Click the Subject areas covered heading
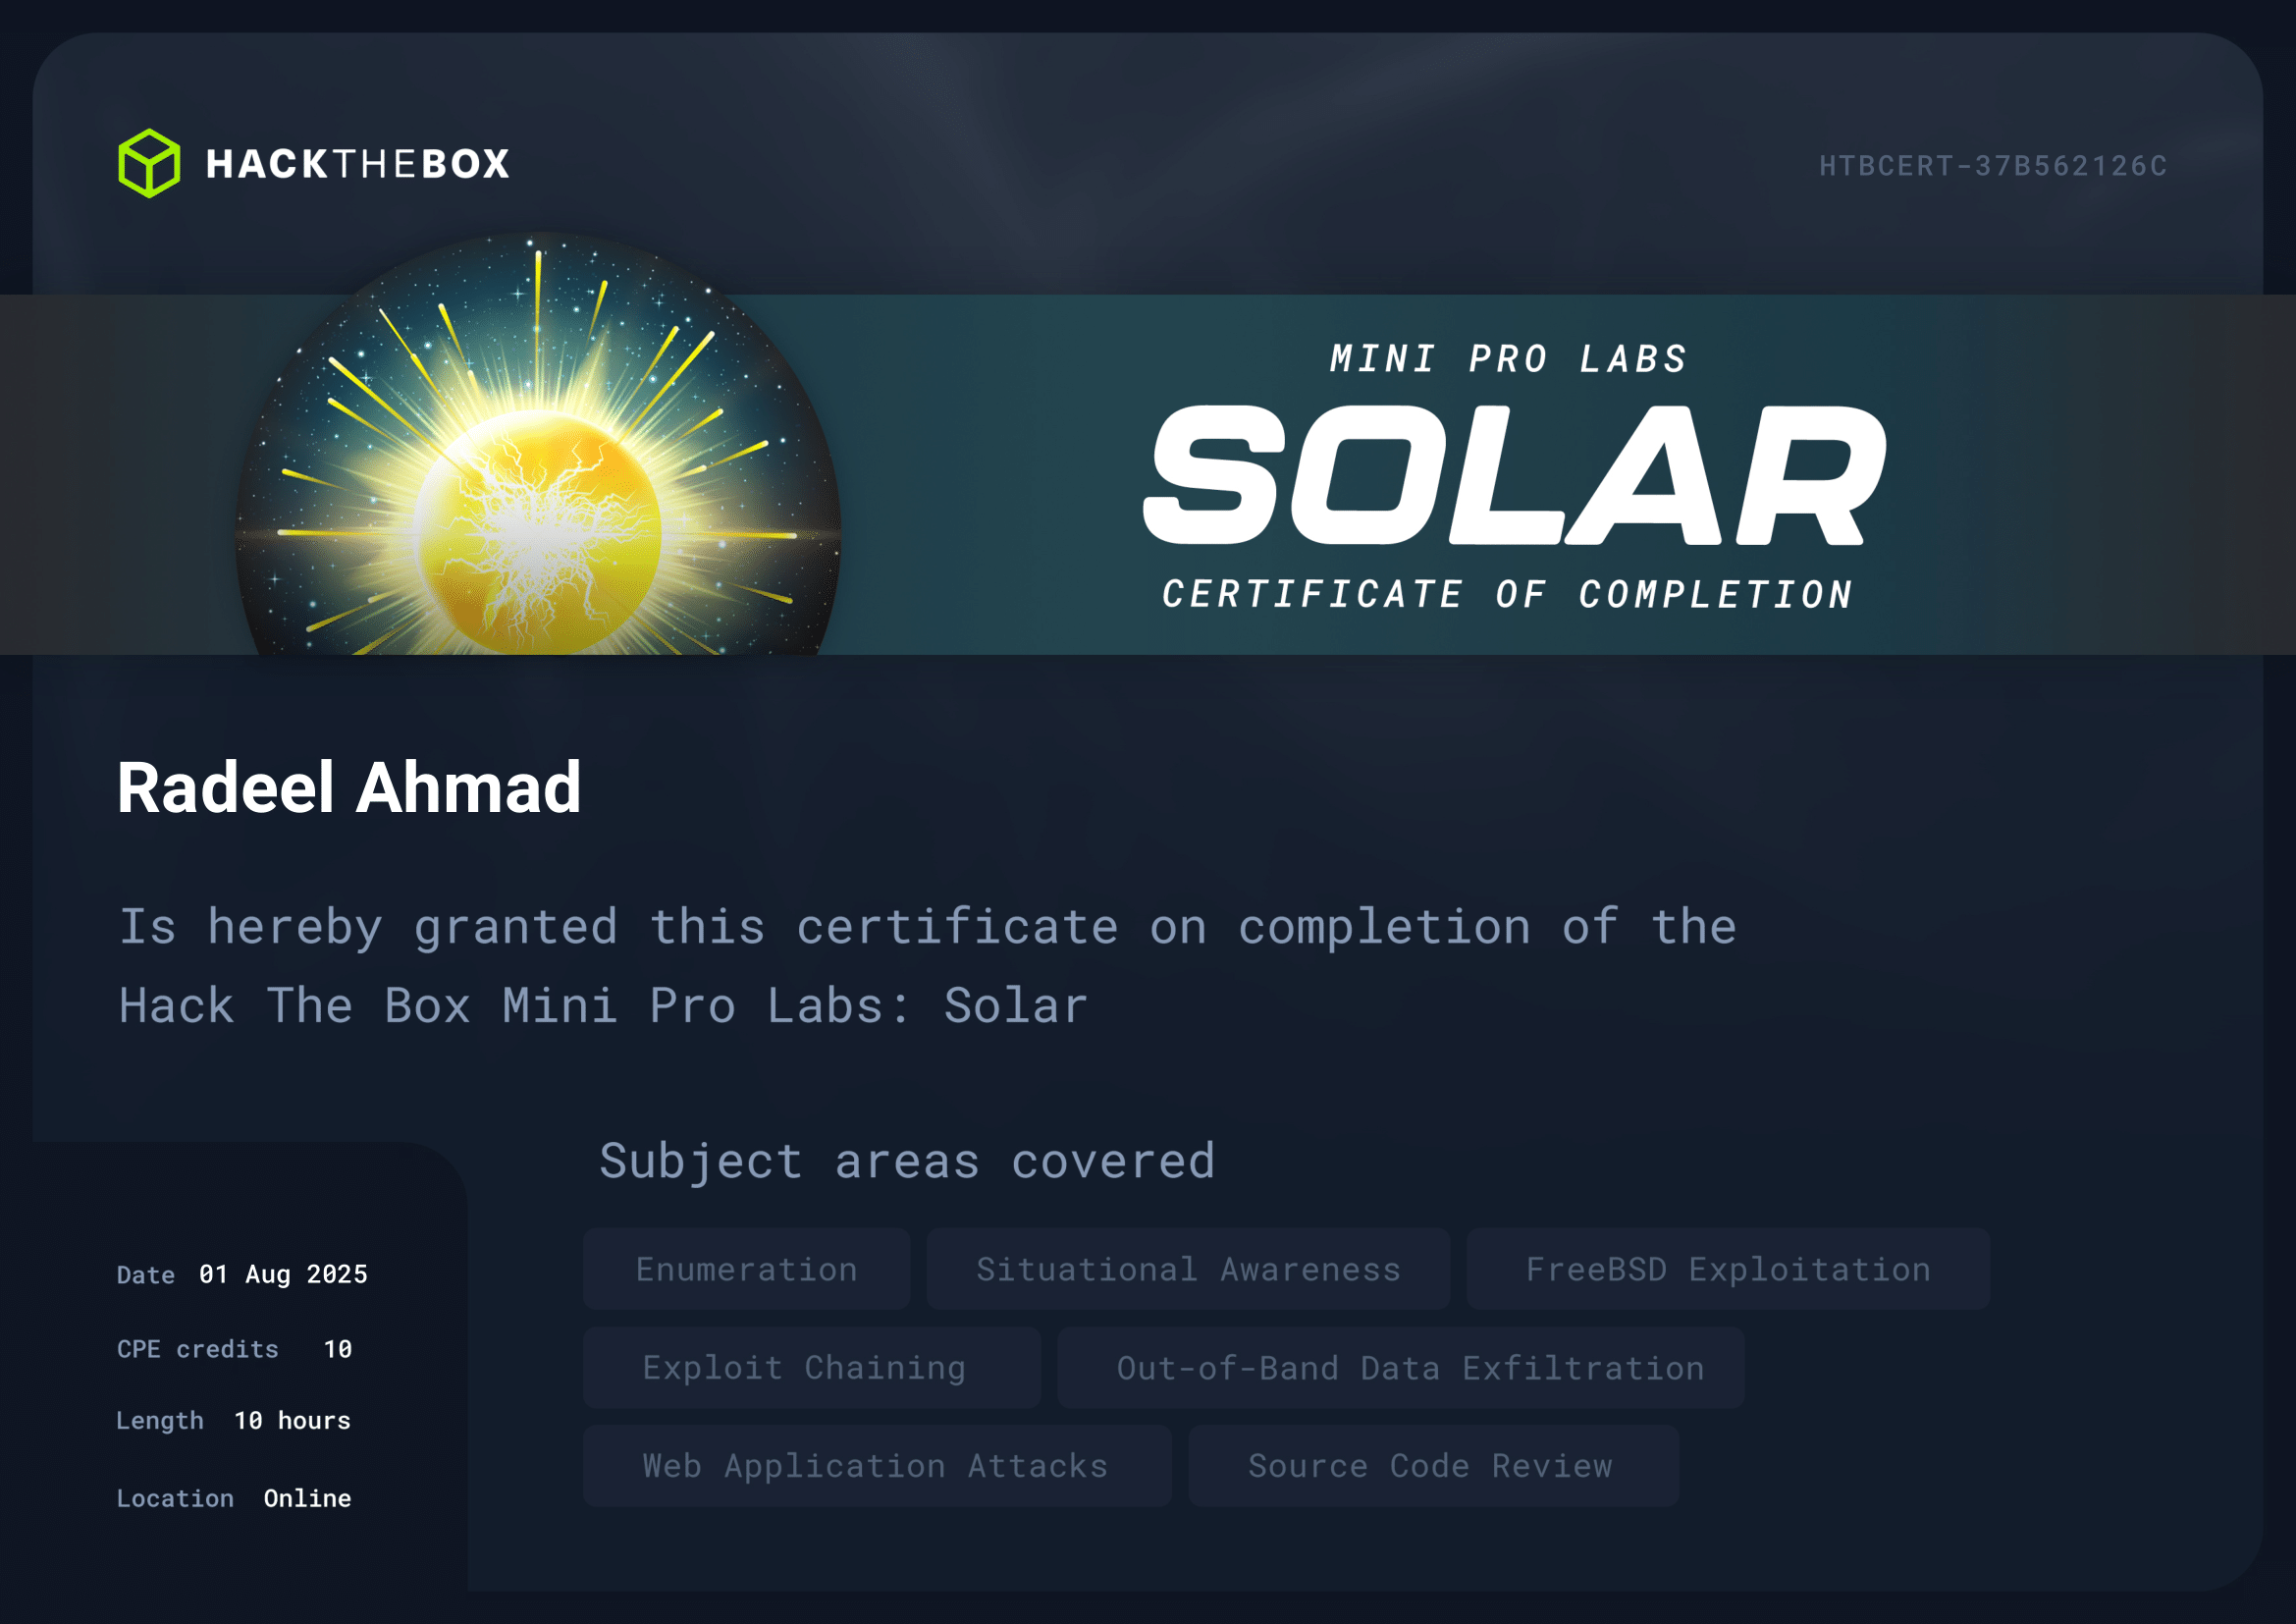 coord(907,1161)
